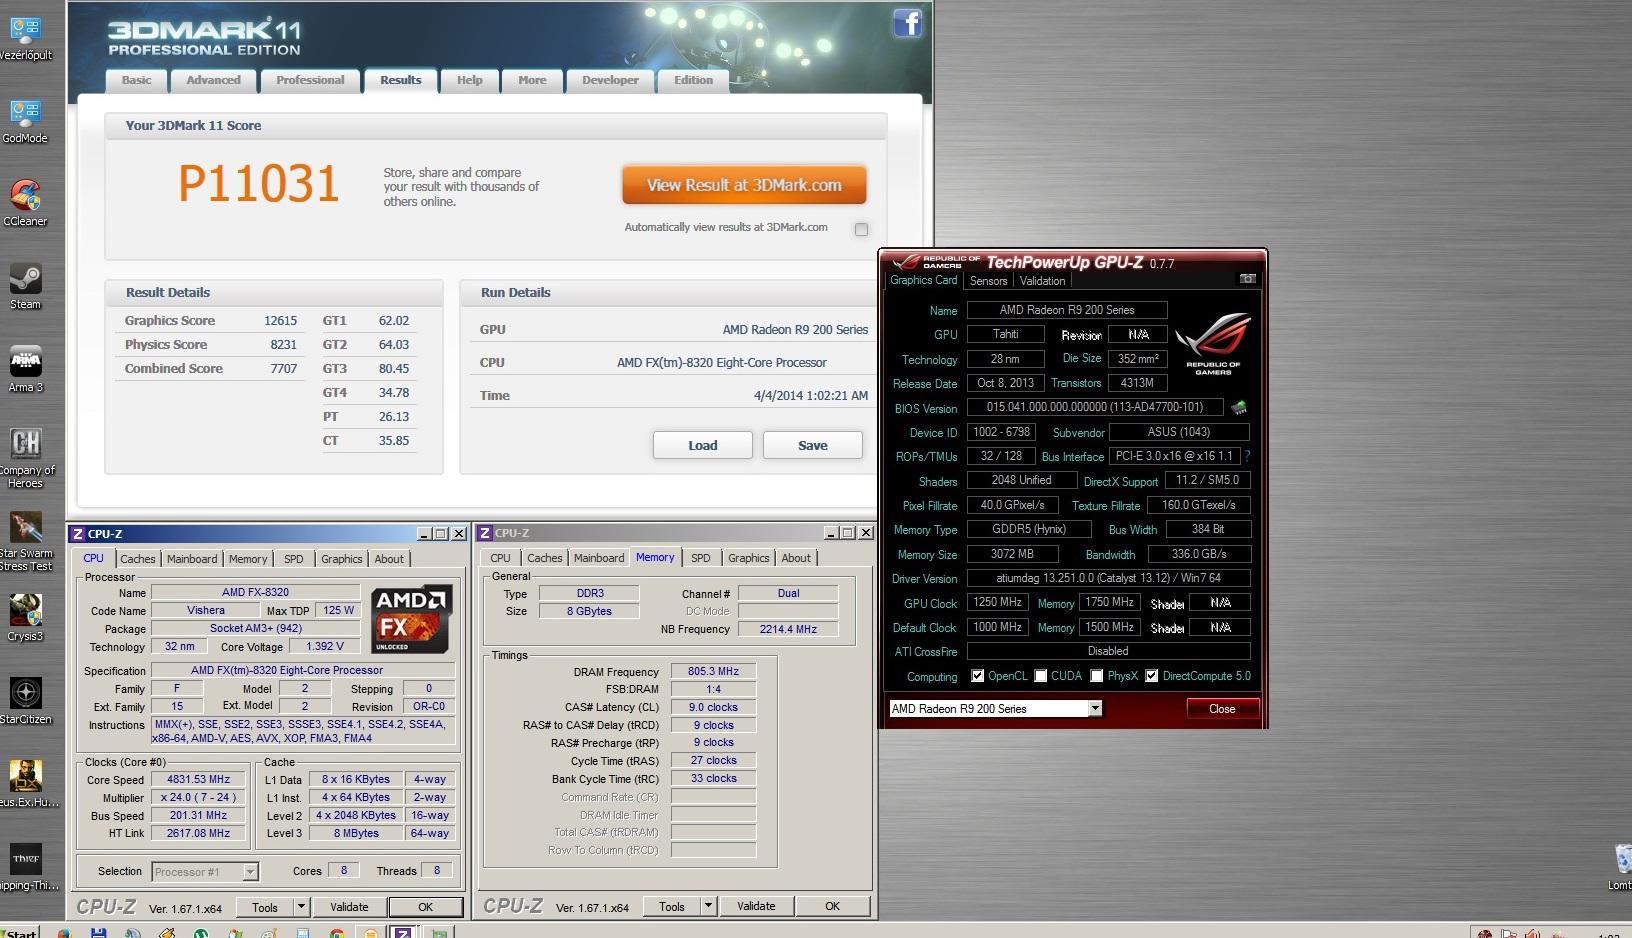Open the Advanced tab in 3DMark
Viewport: 1632px width, 938px height.
(213, 80)
